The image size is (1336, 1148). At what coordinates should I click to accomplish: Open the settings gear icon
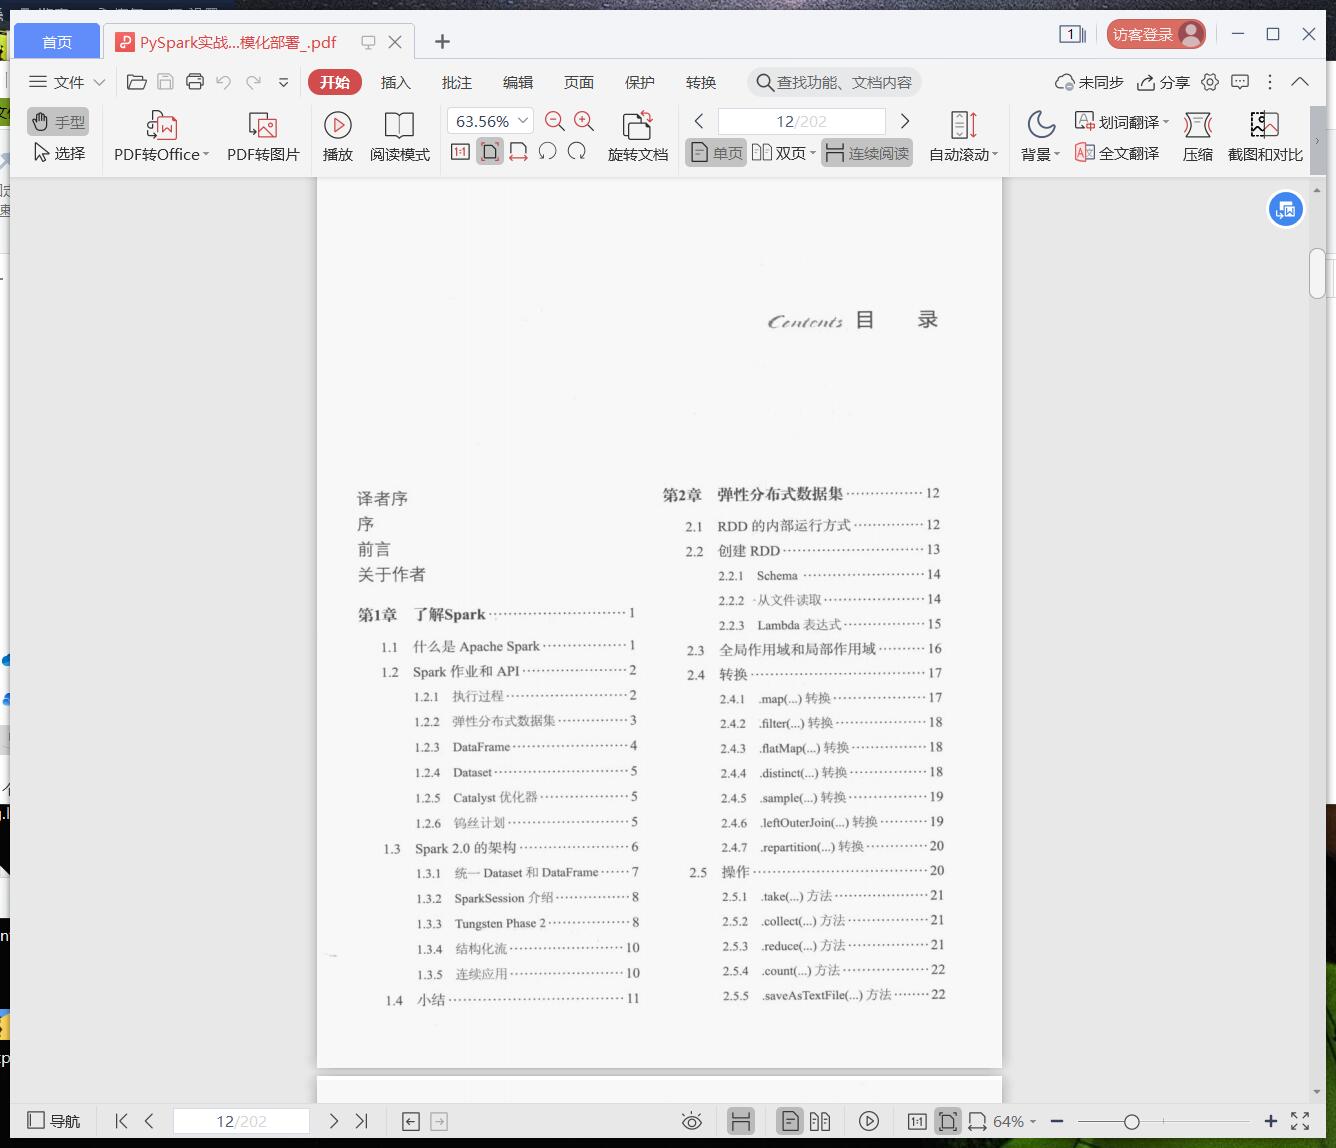[x=1210, y=82]
